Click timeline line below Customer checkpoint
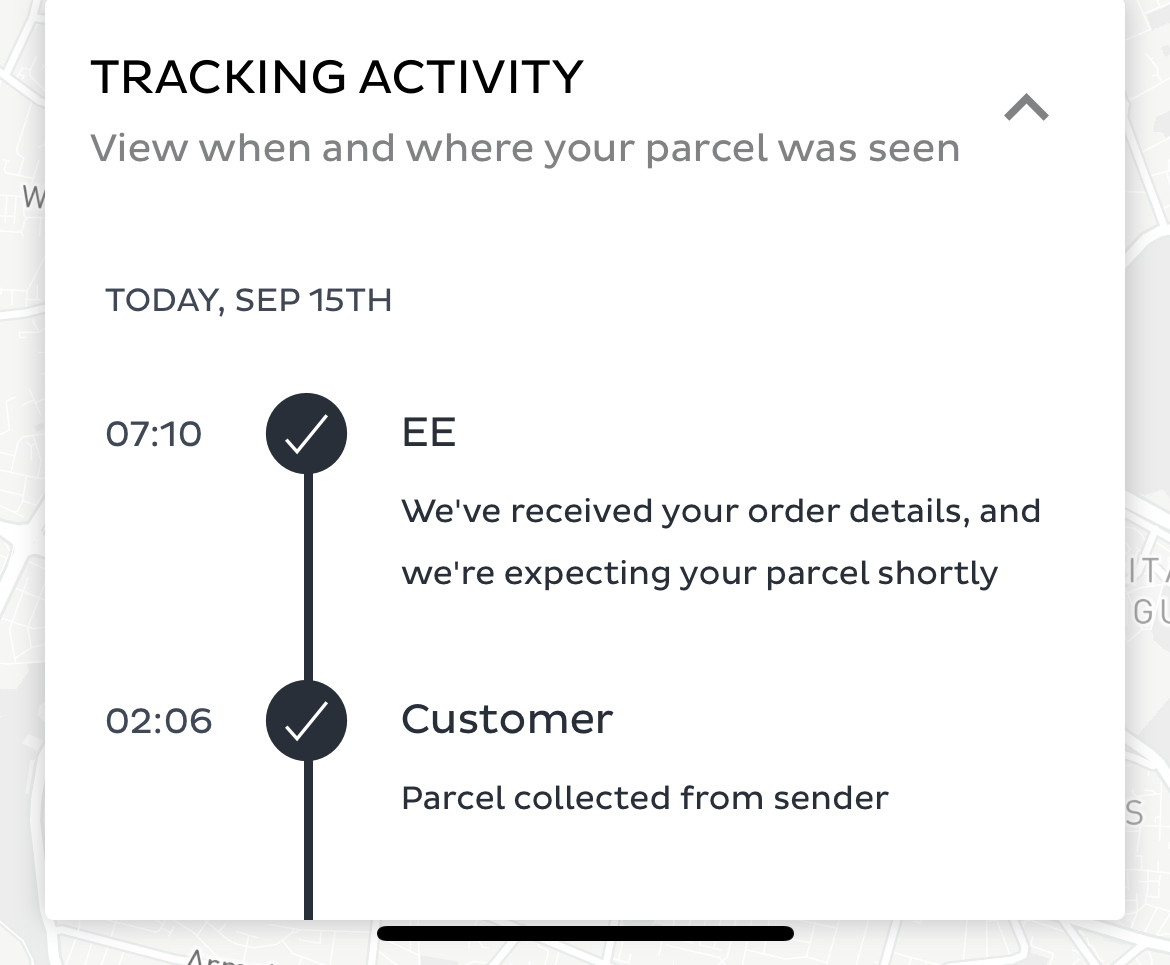 point(308,840)
